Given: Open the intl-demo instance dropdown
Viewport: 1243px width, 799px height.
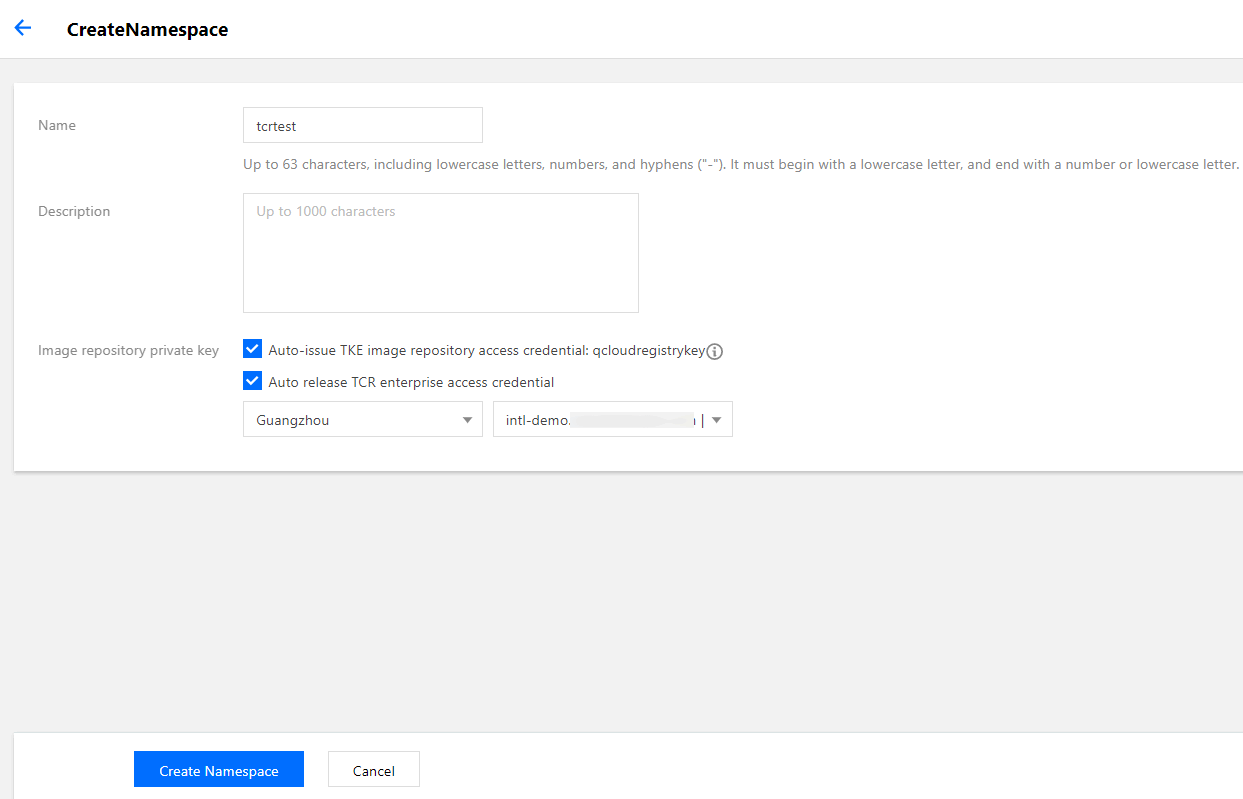Looking at the screenshot, I should point(600,420).
